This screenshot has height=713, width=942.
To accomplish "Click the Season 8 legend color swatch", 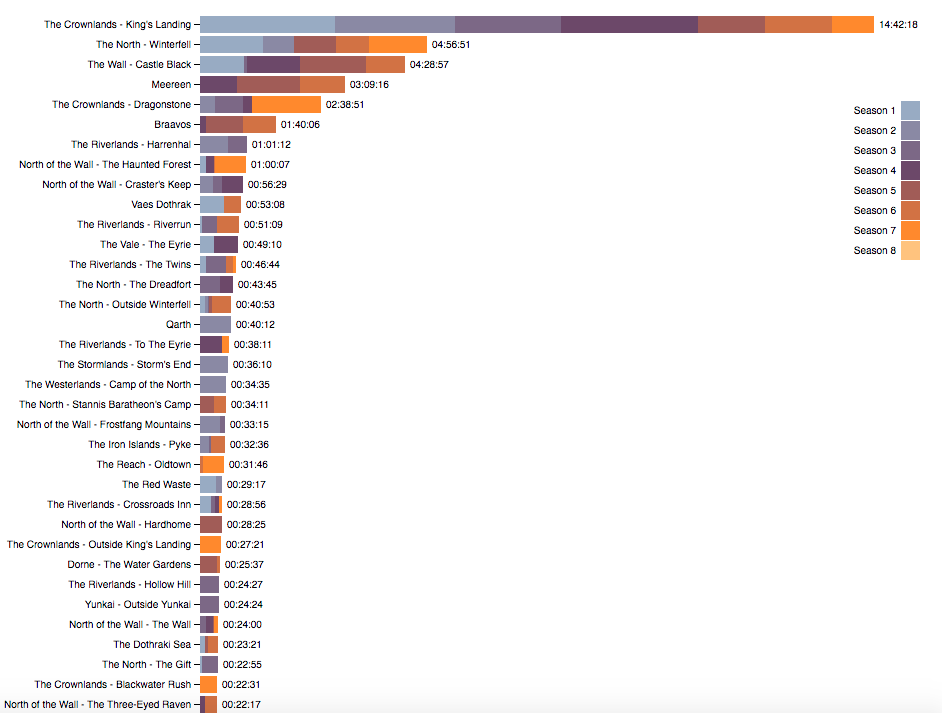I will click(910, 250).
